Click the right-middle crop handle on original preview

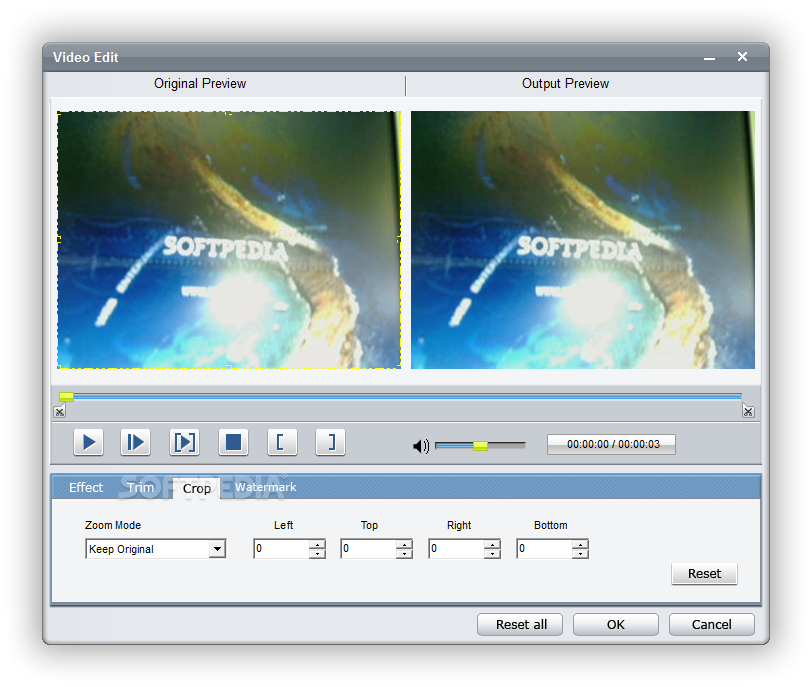tap(399, 239)
